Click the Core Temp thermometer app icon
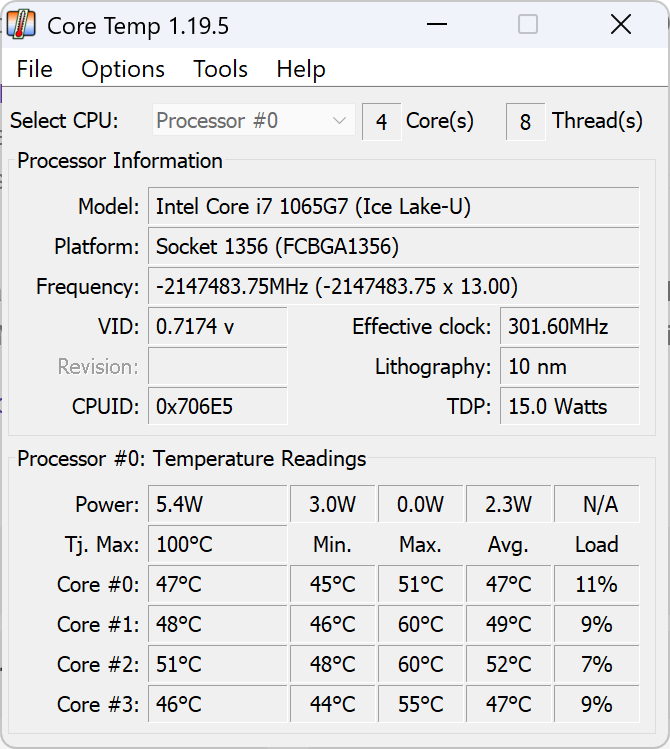This screenshot has height=749, width=670. tap(21, 24)
